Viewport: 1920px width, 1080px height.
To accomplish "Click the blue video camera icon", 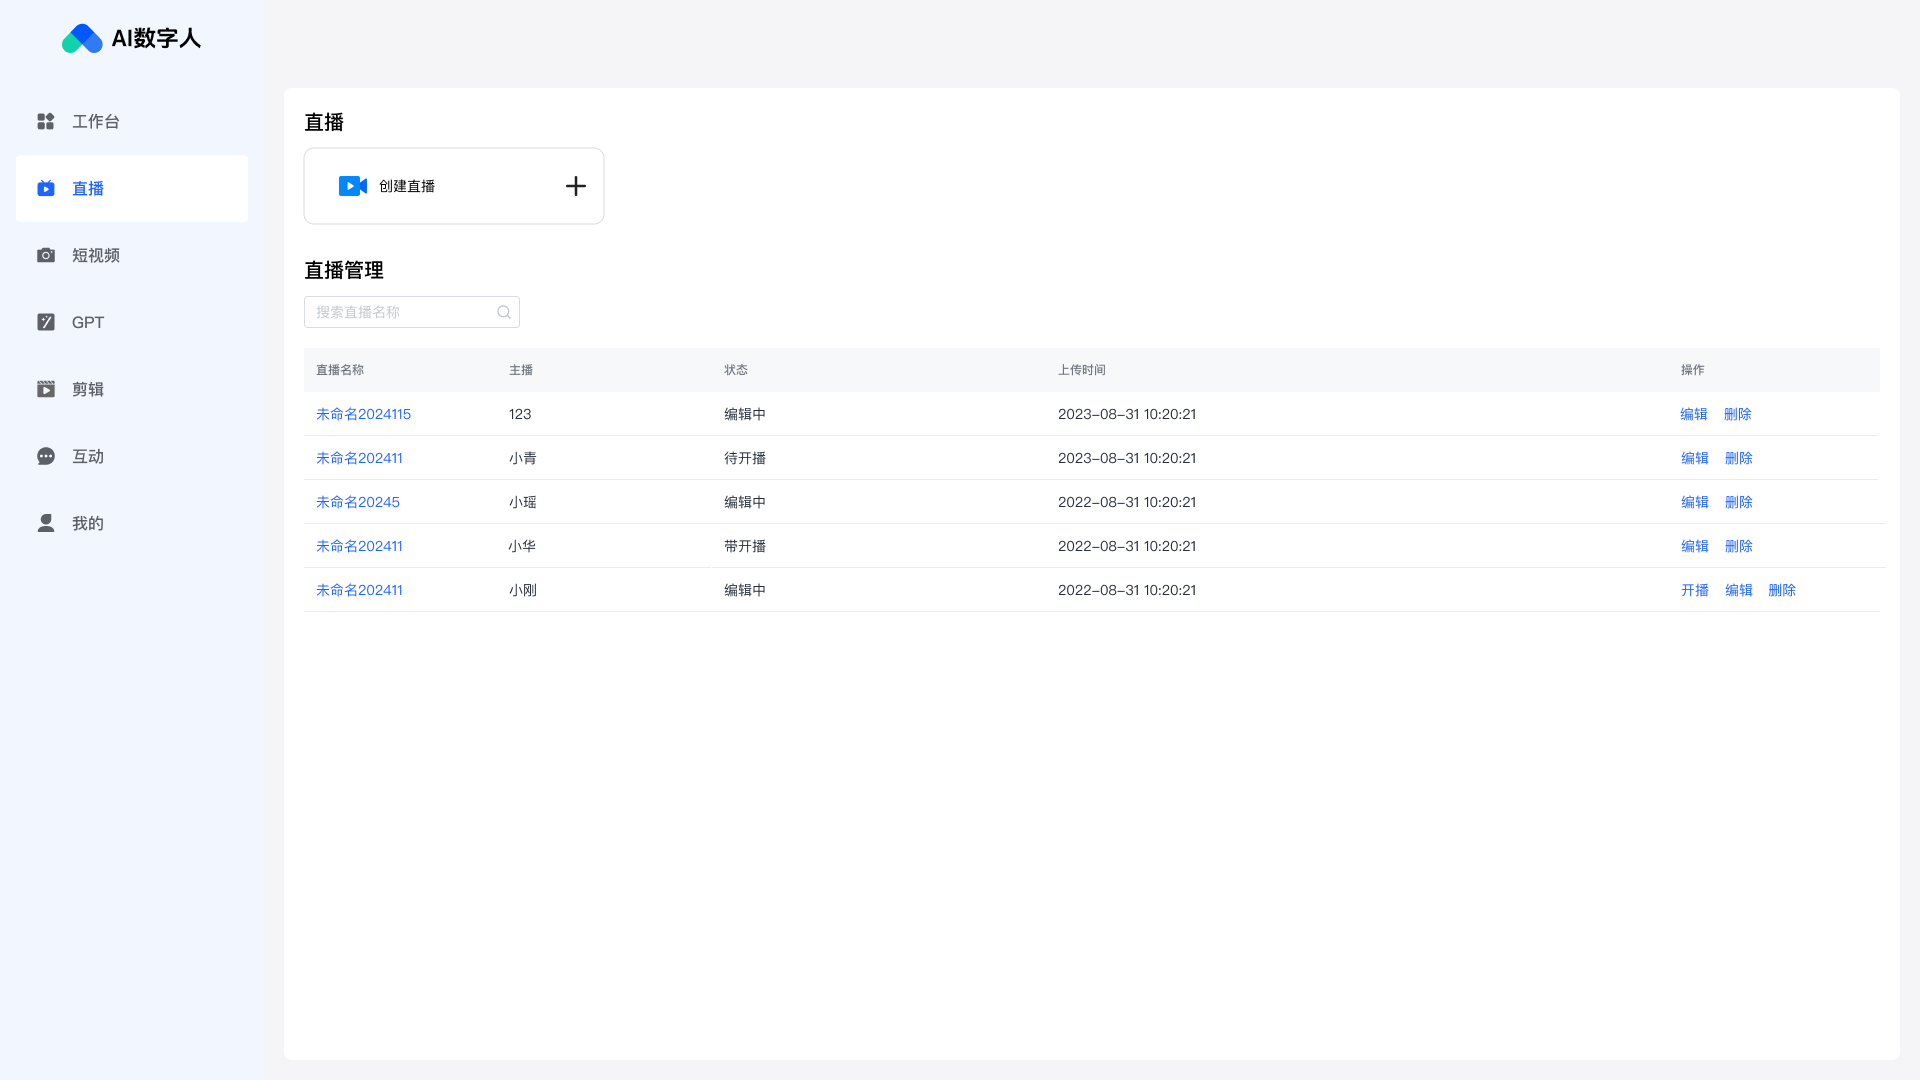I will click(x=352, y=186).
